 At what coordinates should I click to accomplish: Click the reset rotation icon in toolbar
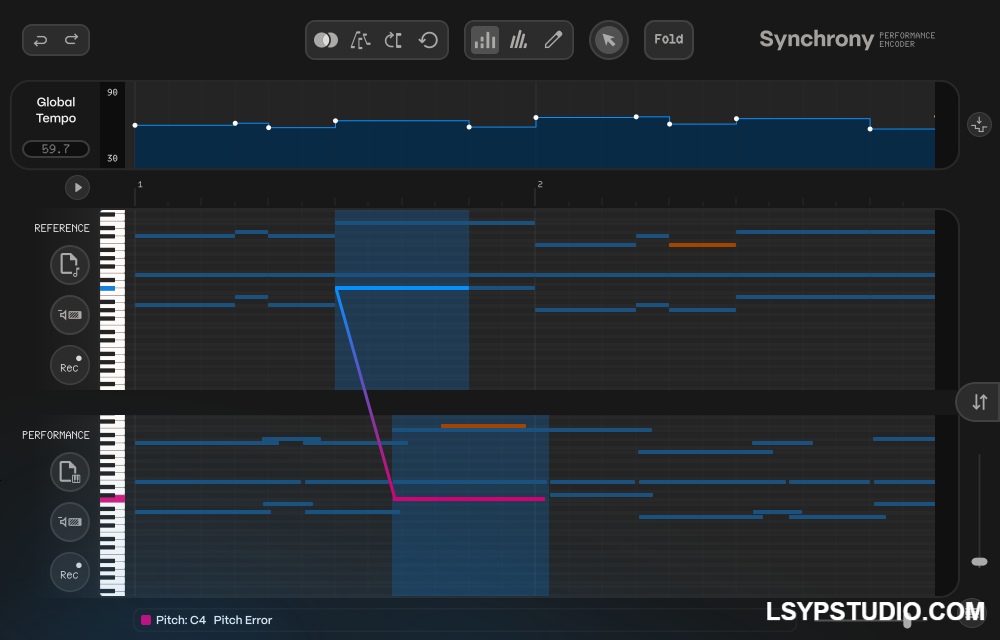(428, 40)
